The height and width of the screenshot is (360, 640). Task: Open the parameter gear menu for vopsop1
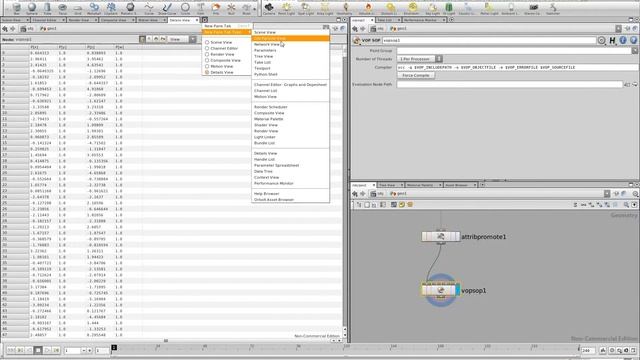[602, 40]
